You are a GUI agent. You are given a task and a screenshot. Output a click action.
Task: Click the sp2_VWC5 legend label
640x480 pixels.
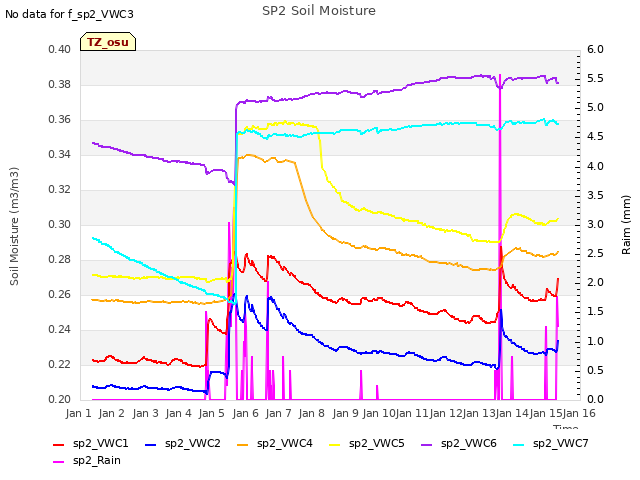(x=376, y=443)
